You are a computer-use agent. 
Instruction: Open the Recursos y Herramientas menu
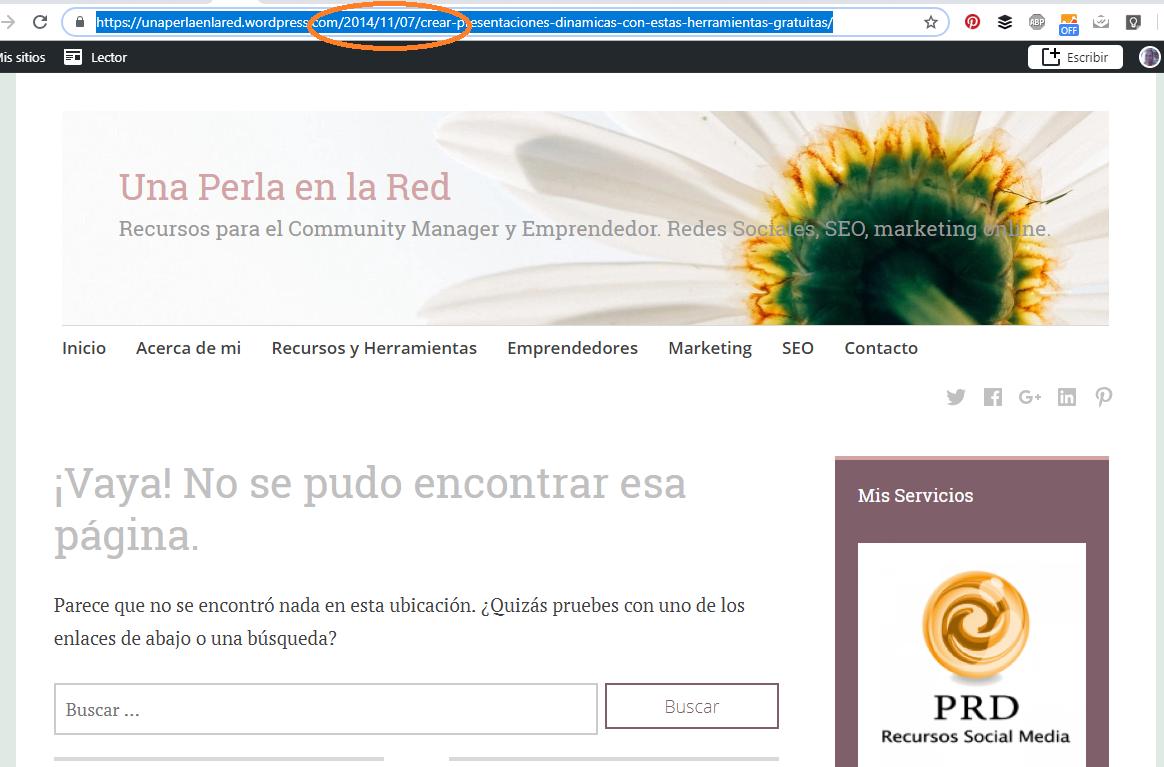tap(373, 348)
